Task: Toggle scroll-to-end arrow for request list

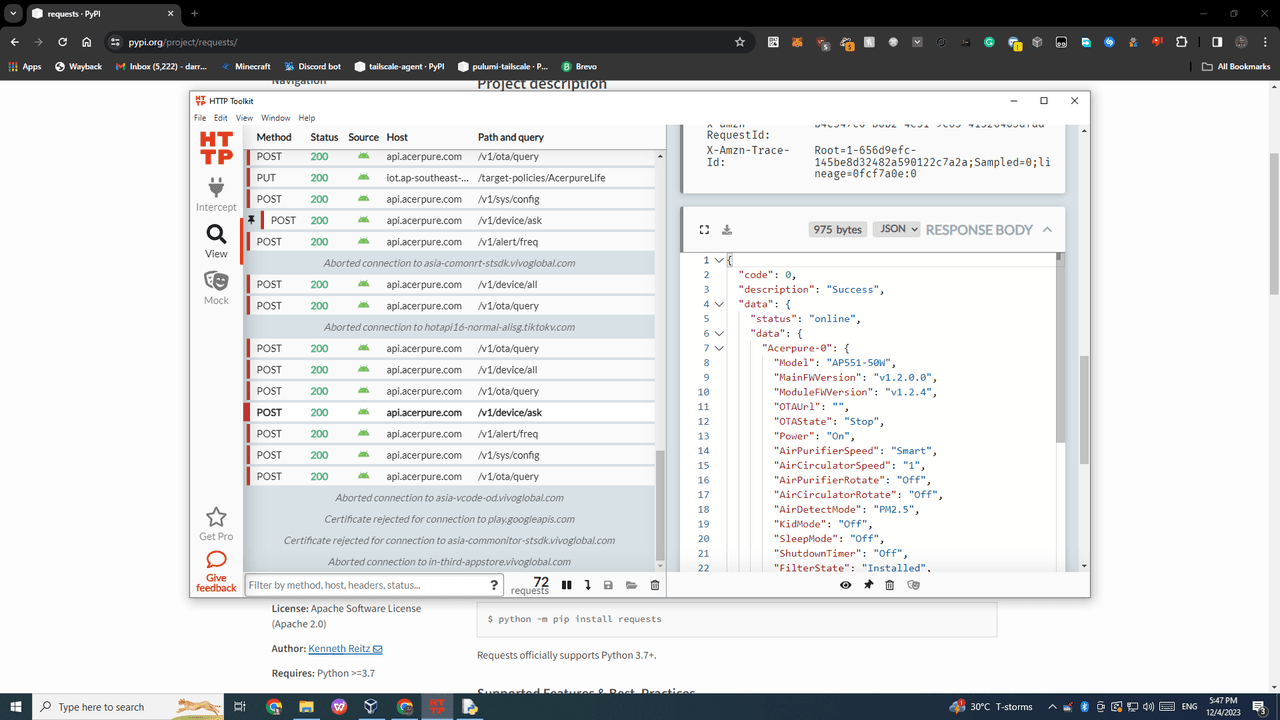Action: pyautogui.click(x=587, y=585)
